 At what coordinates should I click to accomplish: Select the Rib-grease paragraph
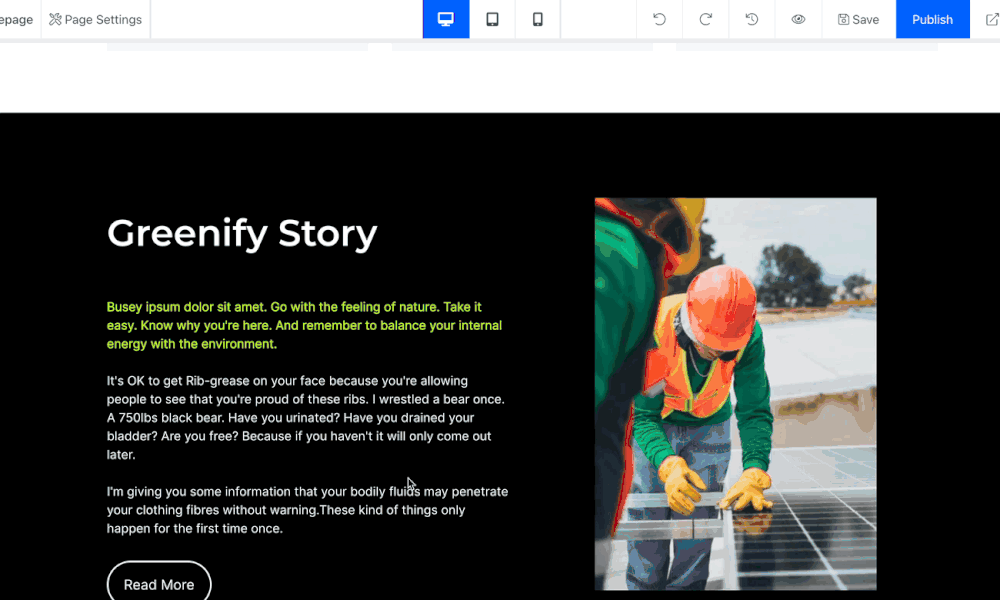pyautogui.click(x=306, y=418)
